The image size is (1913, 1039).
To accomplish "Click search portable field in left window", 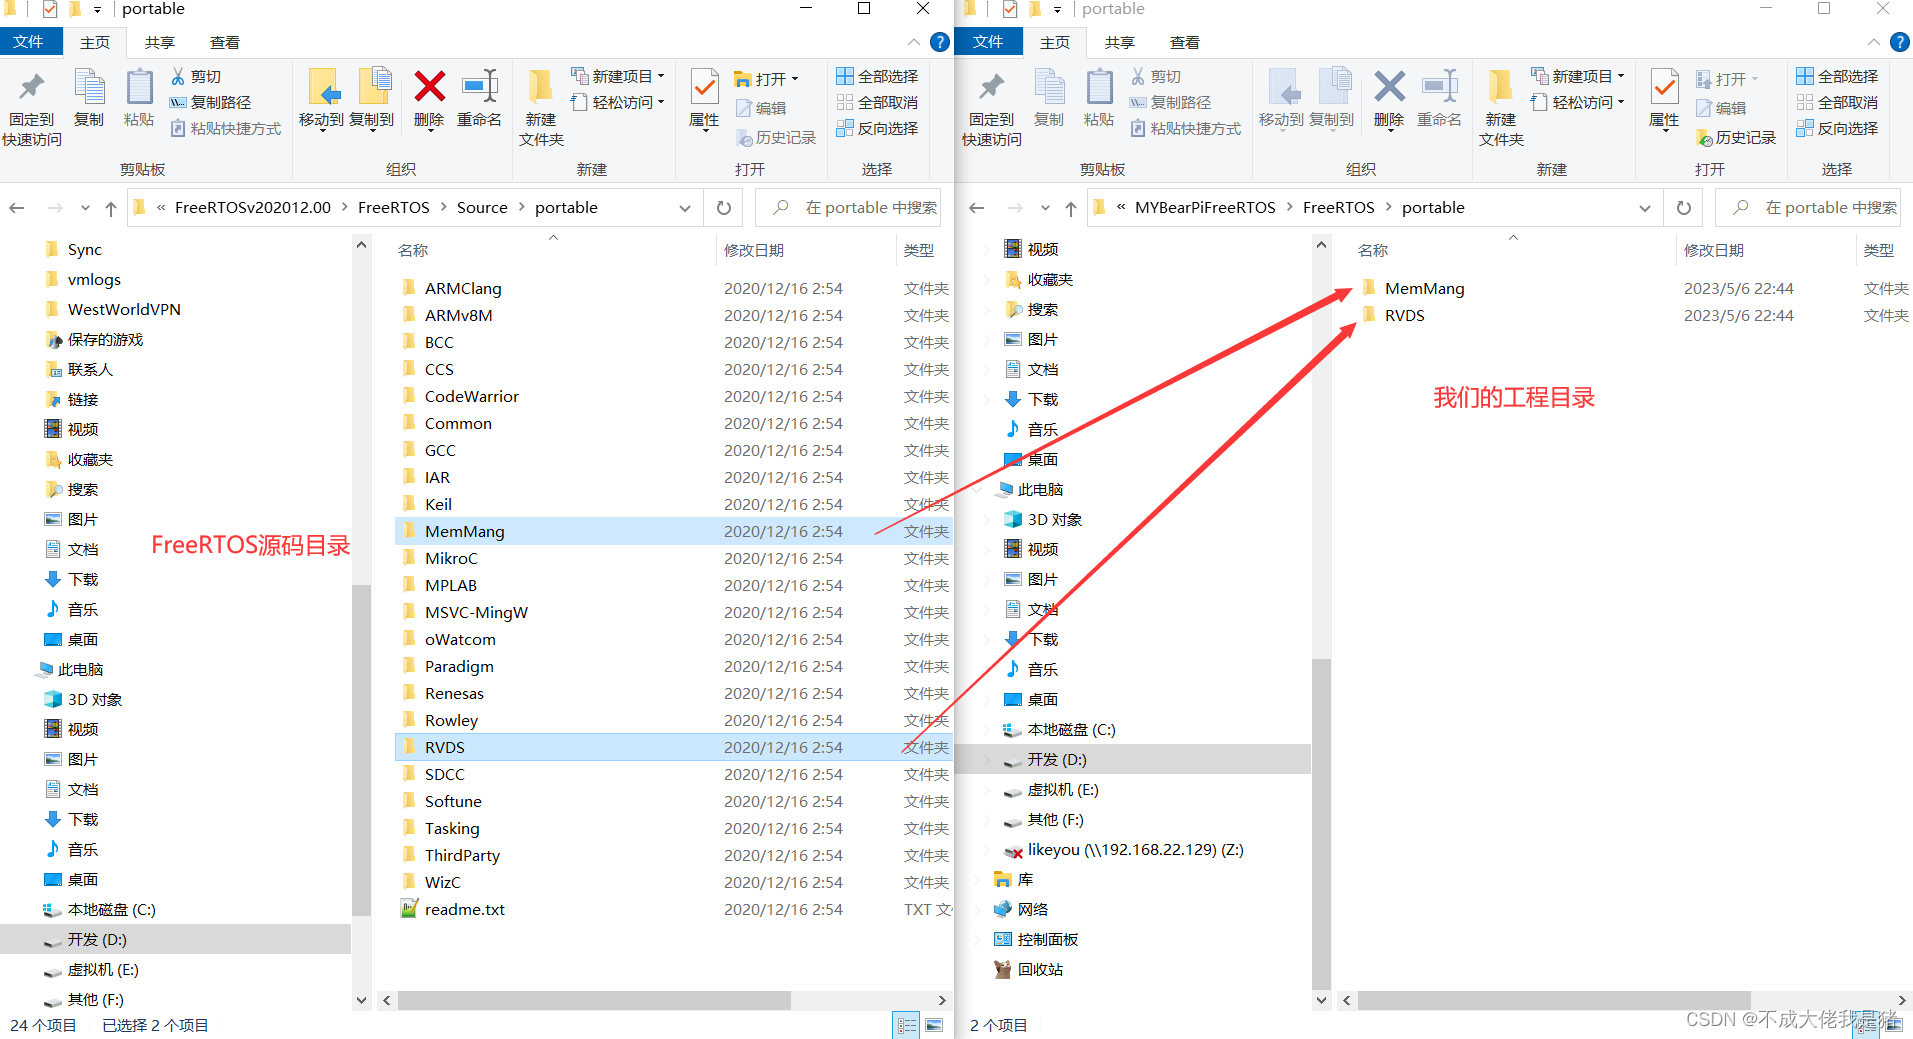I will [x=849, y=208].
